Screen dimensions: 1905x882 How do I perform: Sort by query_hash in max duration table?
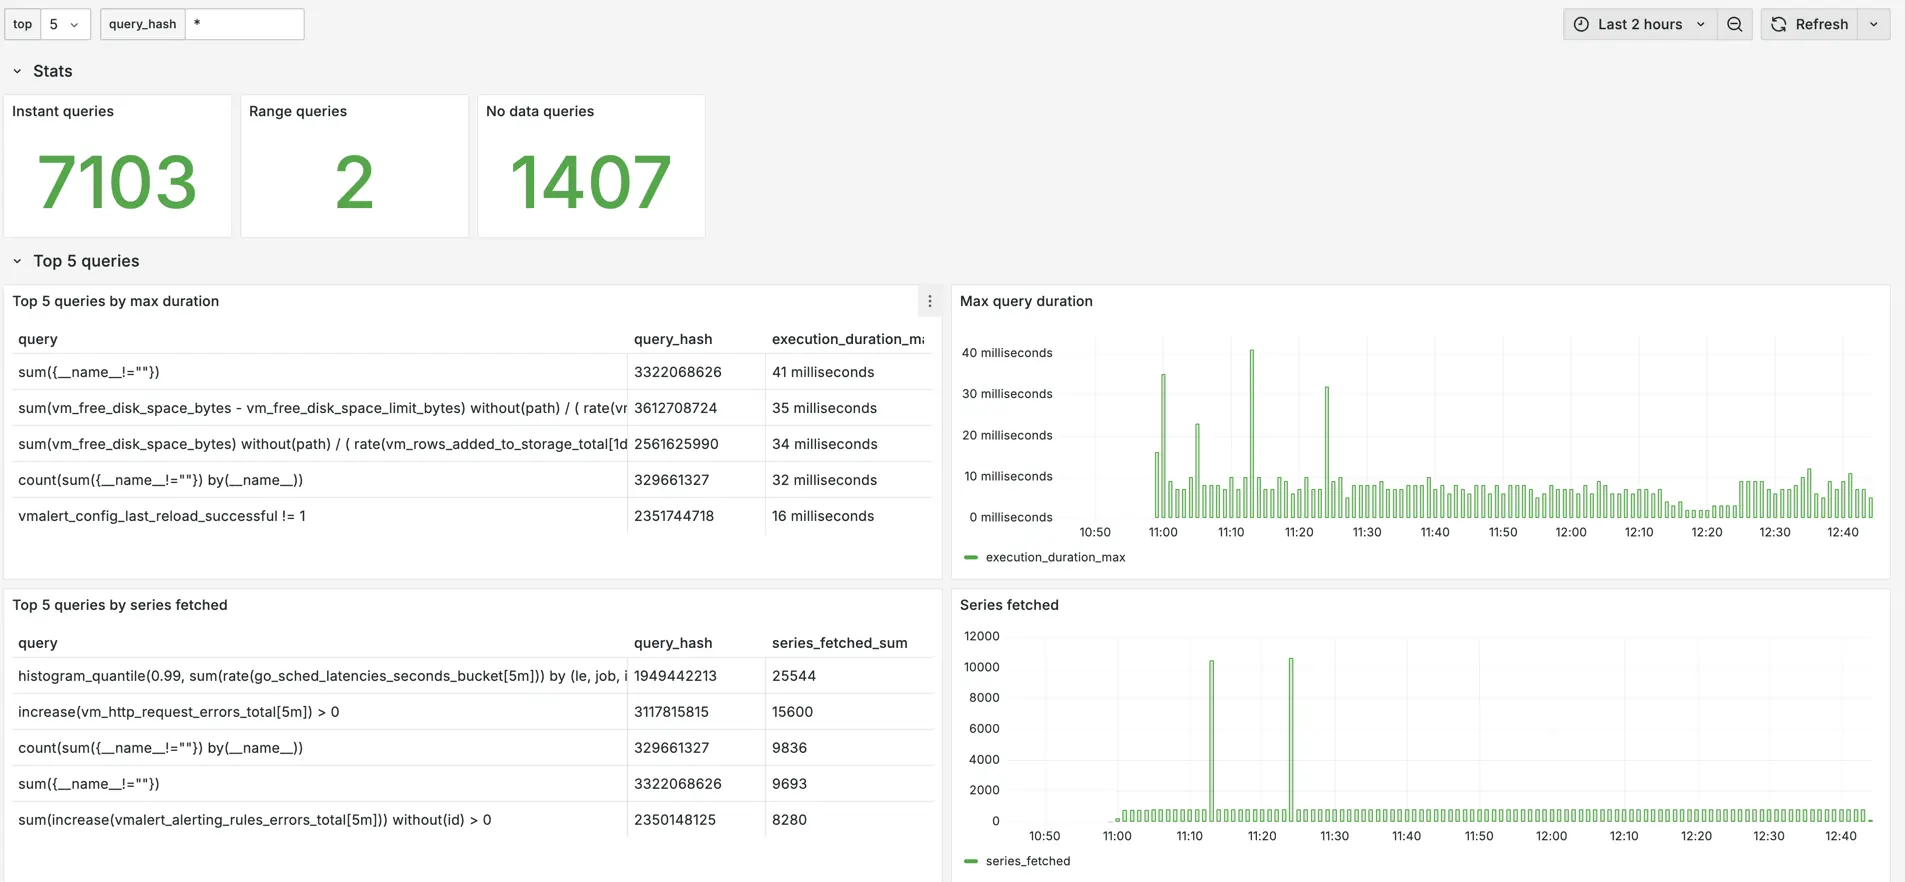(x=672, y=339)
